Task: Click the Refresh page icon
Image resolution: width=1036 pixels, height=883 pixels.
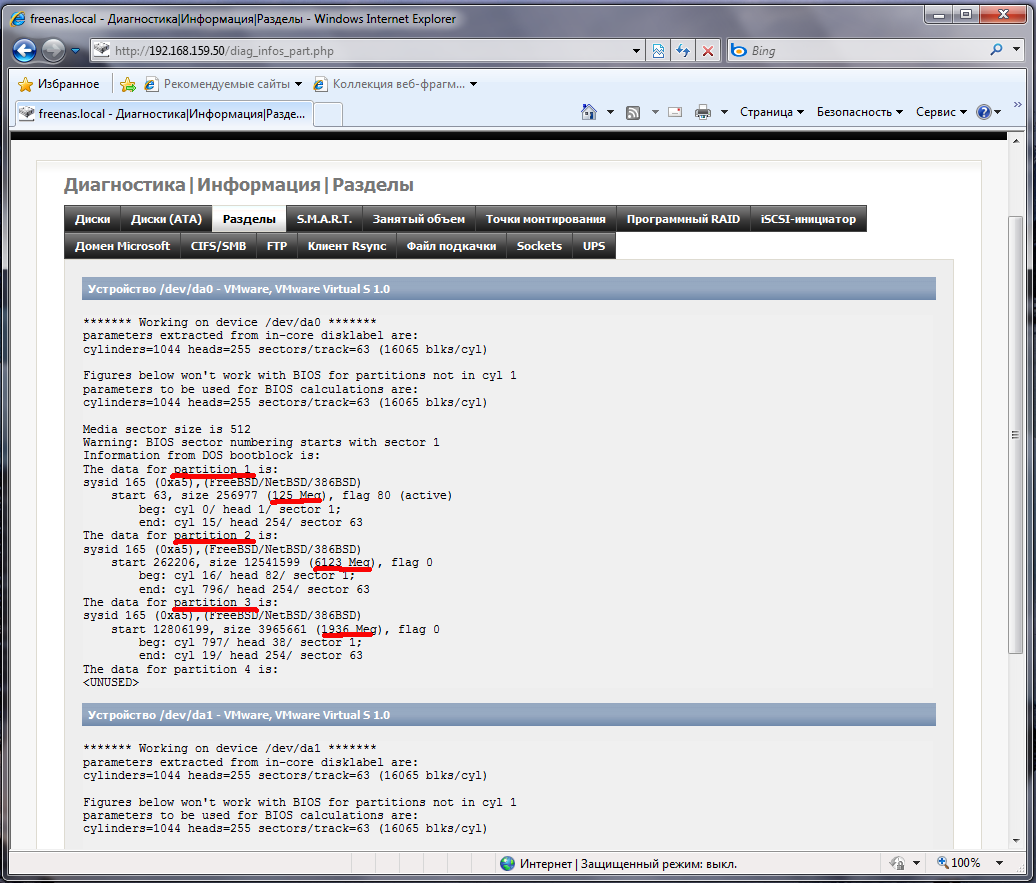Action: 683,51
